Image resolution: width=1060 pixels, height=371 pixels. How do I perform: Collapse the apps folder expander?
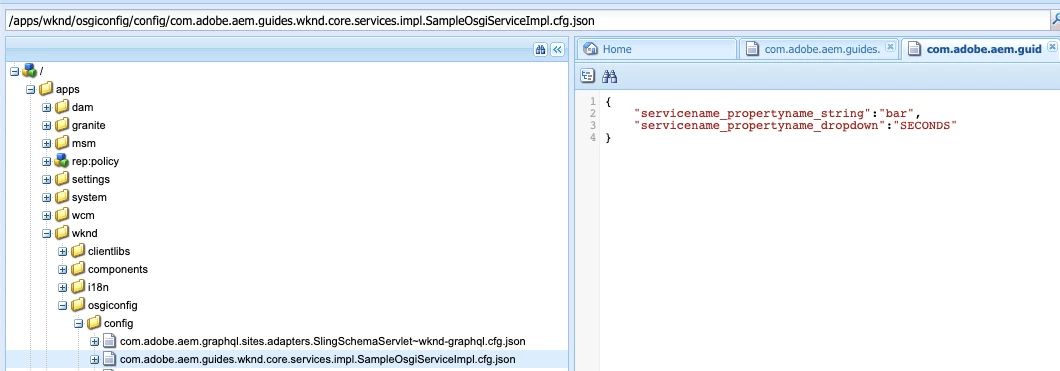coord(30,89)
